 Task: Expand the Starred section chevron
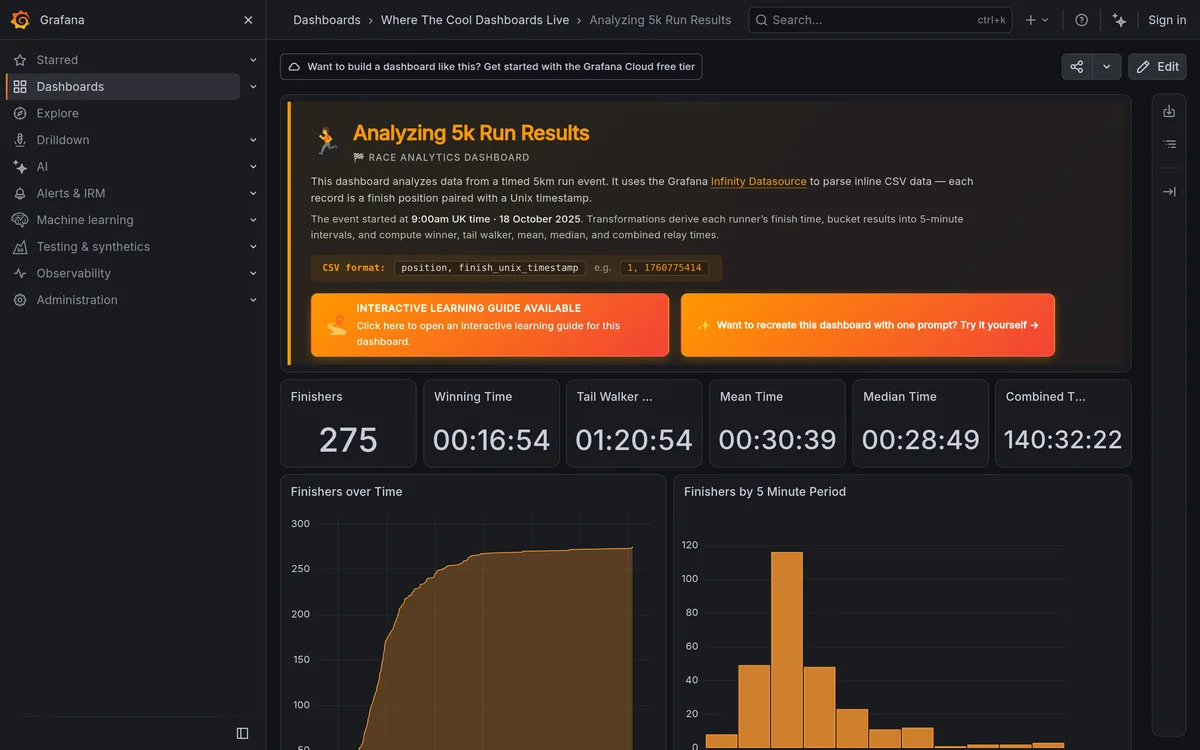(253, 60)
